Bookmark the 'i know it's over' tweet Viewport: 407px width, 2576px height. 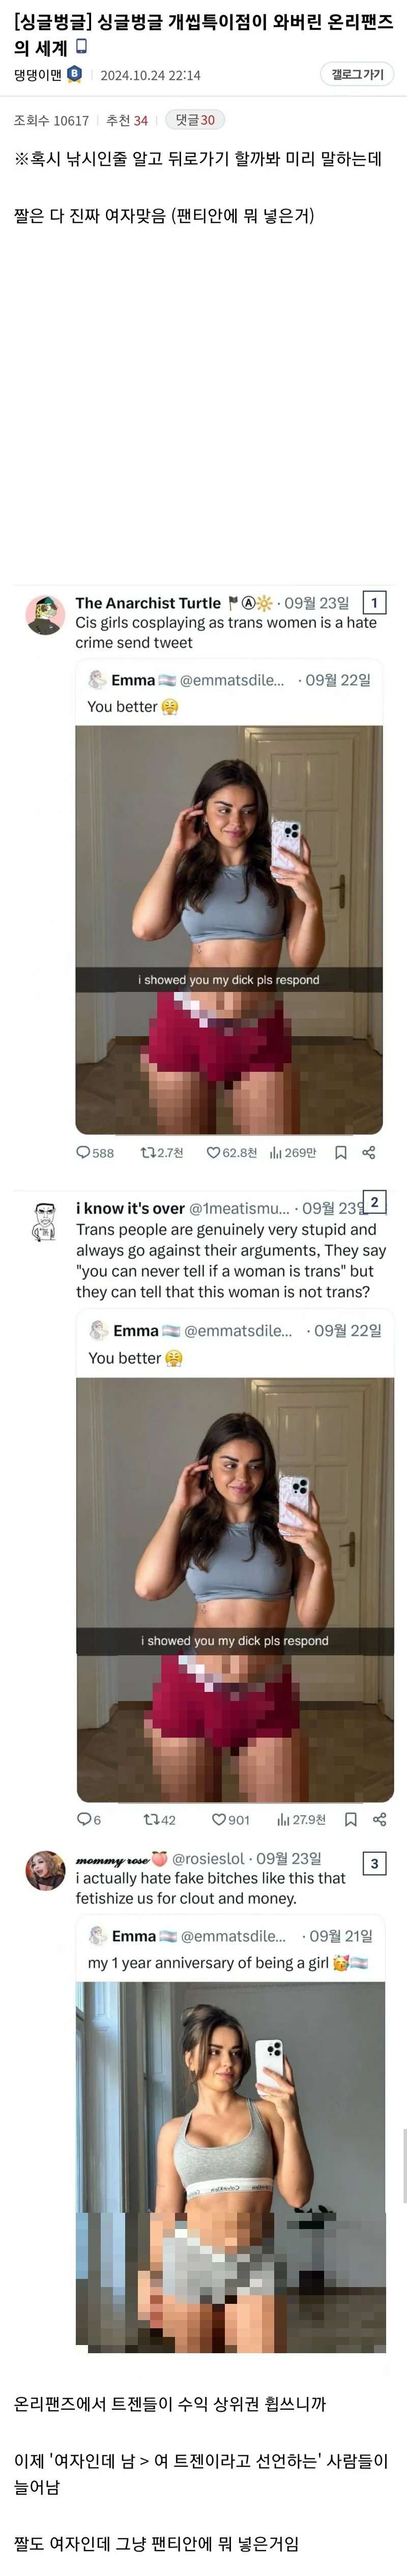pos(350,1819)
